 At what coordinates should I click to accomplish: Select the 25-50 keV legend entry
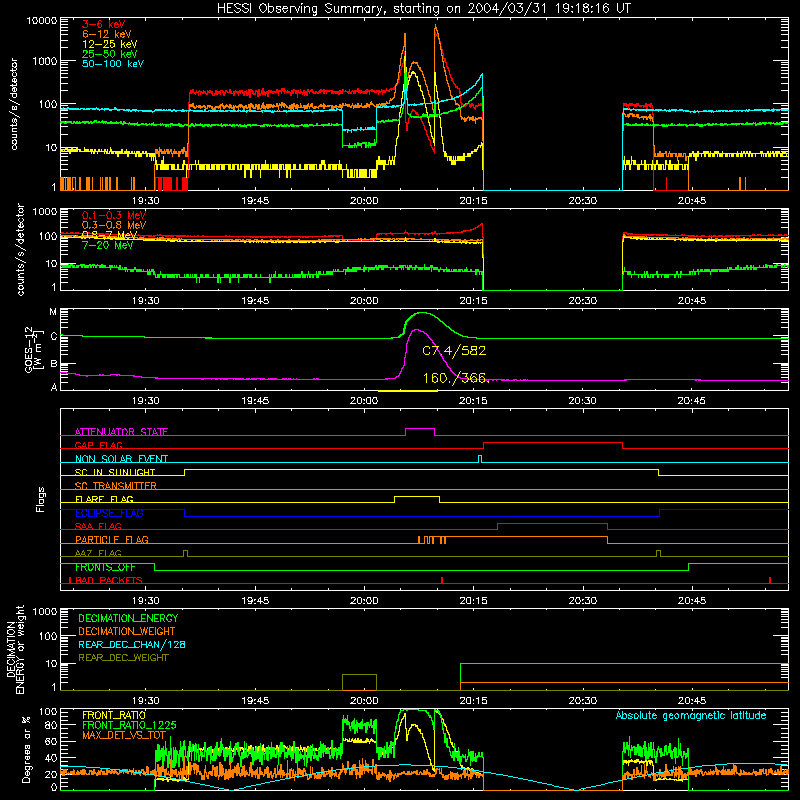pyautogui.click(x=109, y=54)
